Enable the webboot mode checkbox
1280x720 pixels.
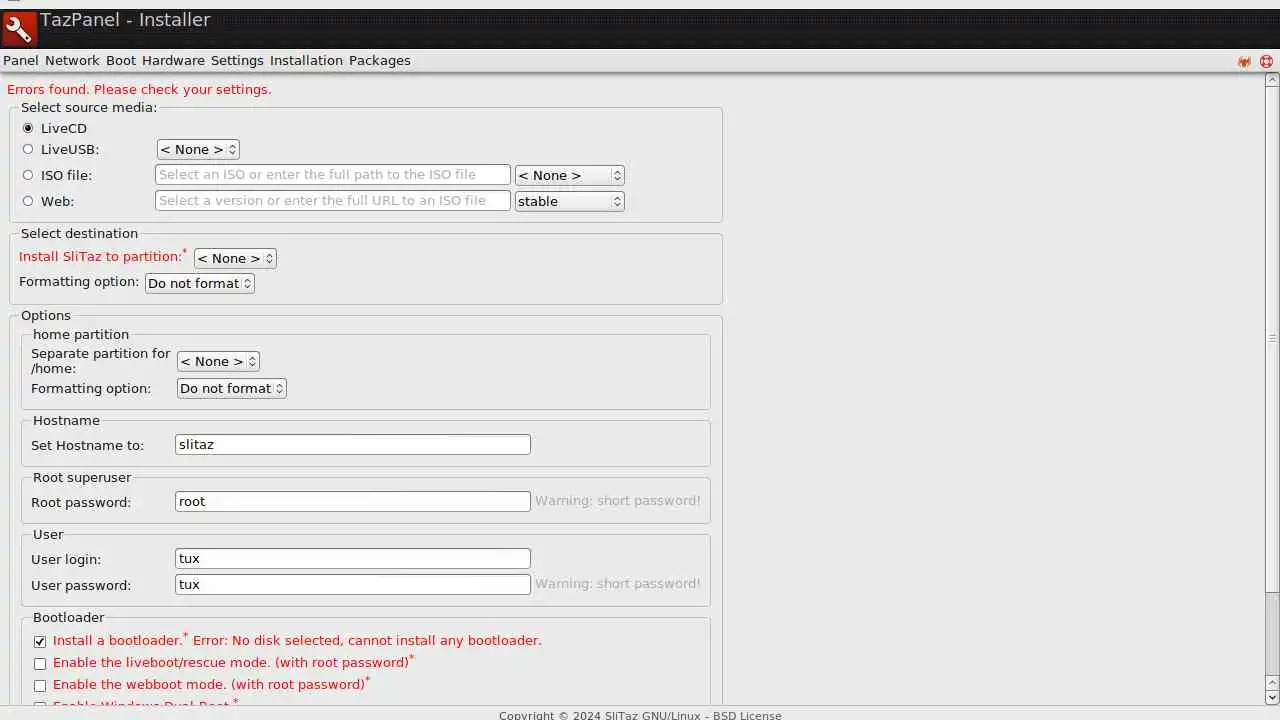point(40,685)
